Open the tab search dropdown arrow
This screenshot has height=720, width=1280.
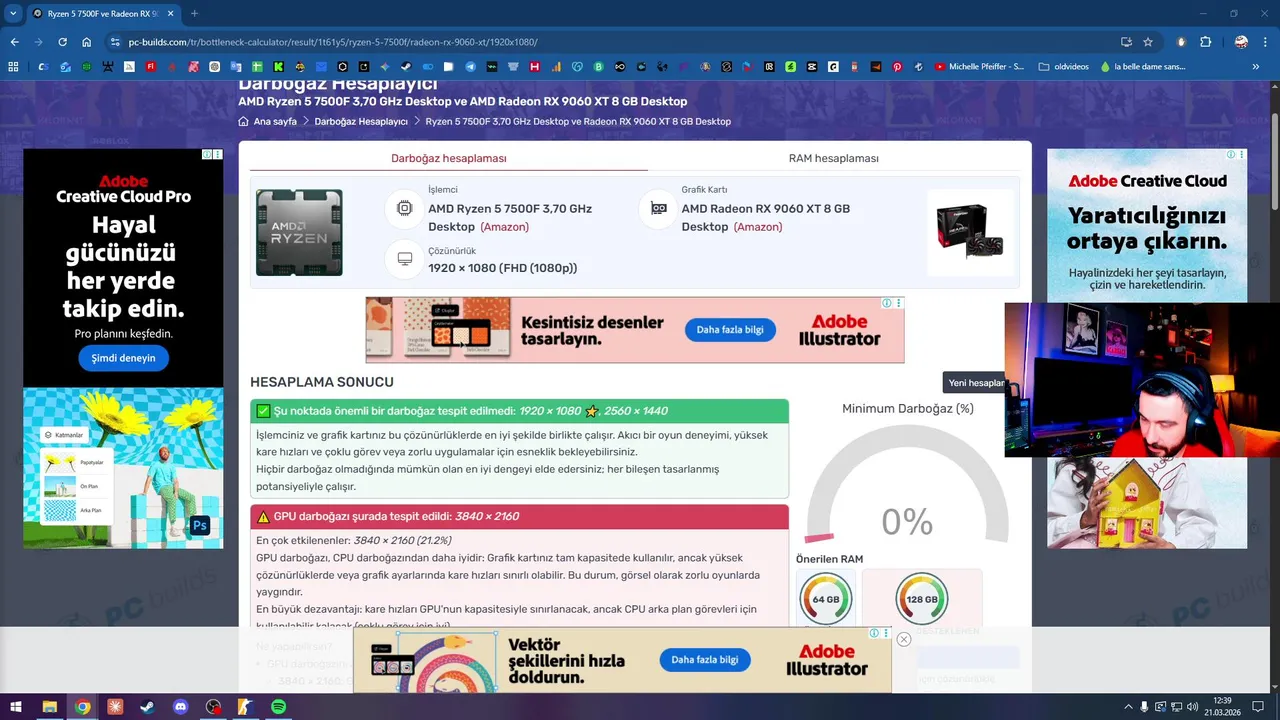point(13,14)
